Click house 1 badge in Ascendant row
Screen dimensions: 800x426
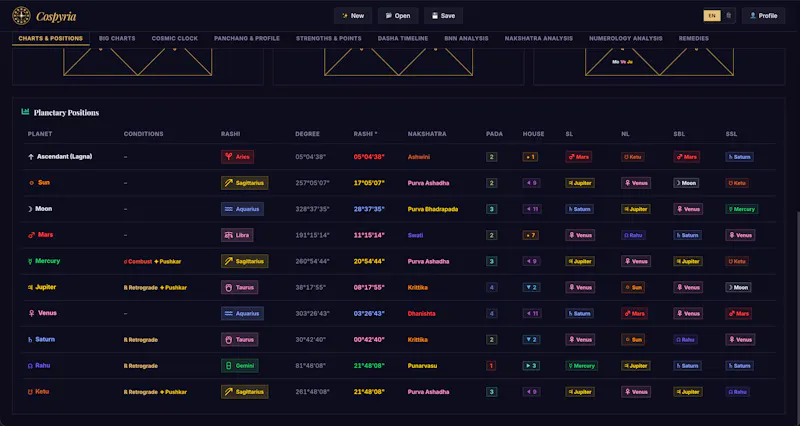530,157
